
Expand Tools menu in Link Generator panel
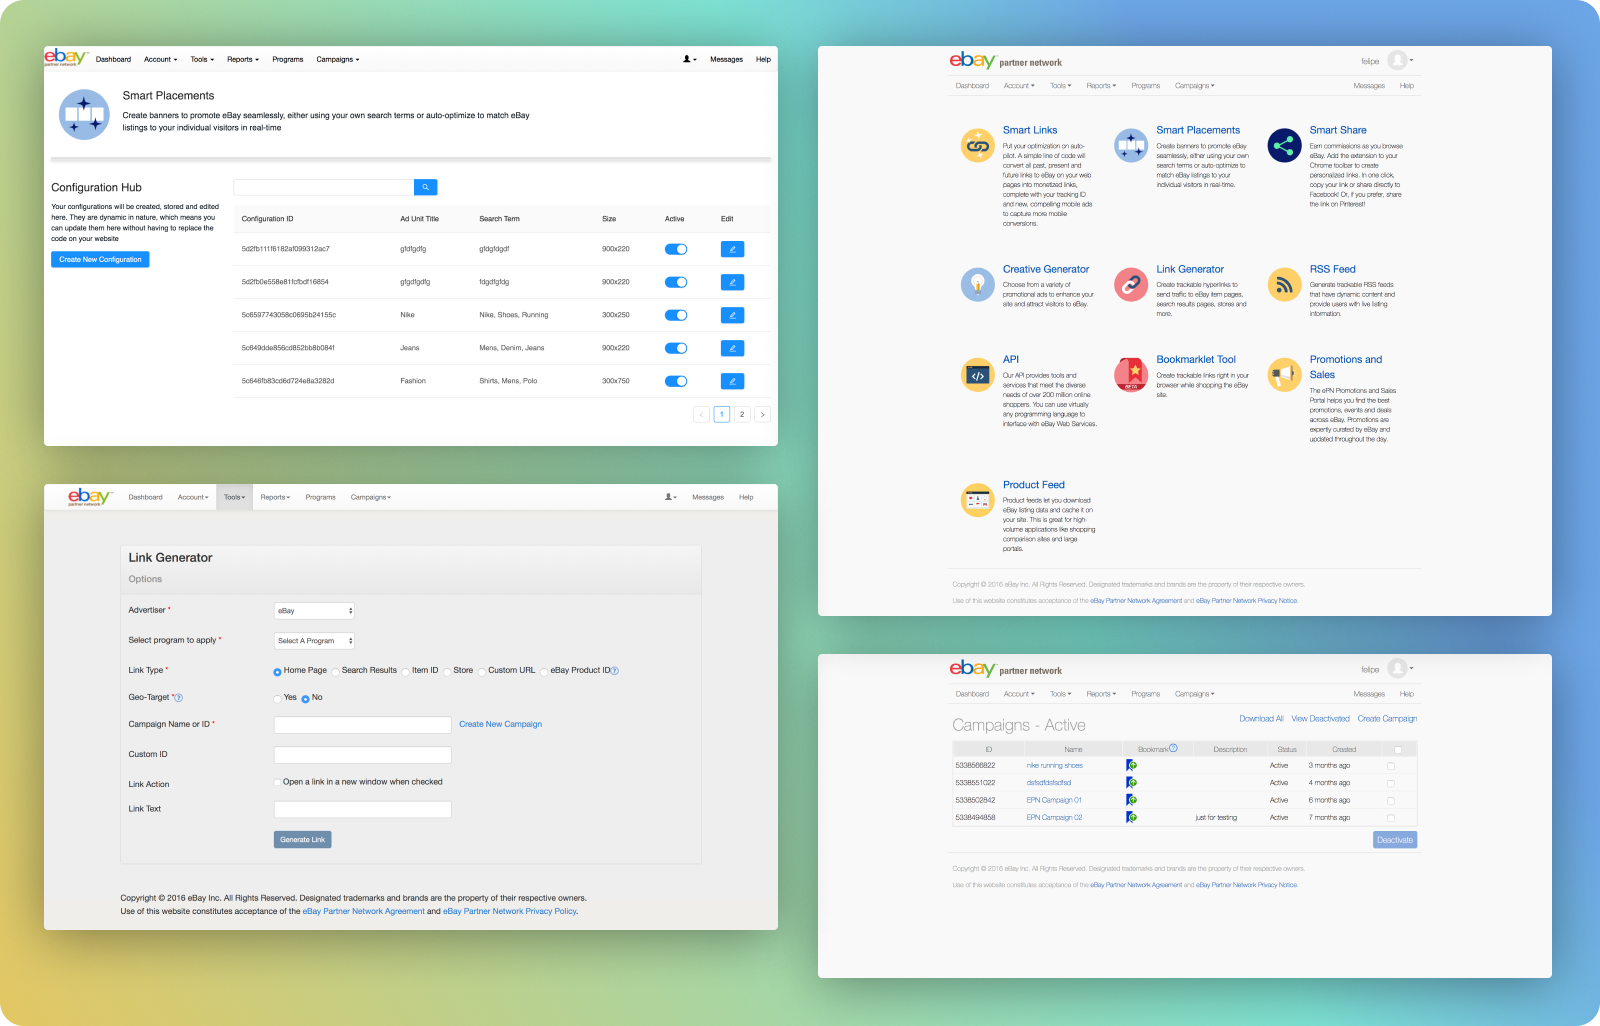(234, 497)
